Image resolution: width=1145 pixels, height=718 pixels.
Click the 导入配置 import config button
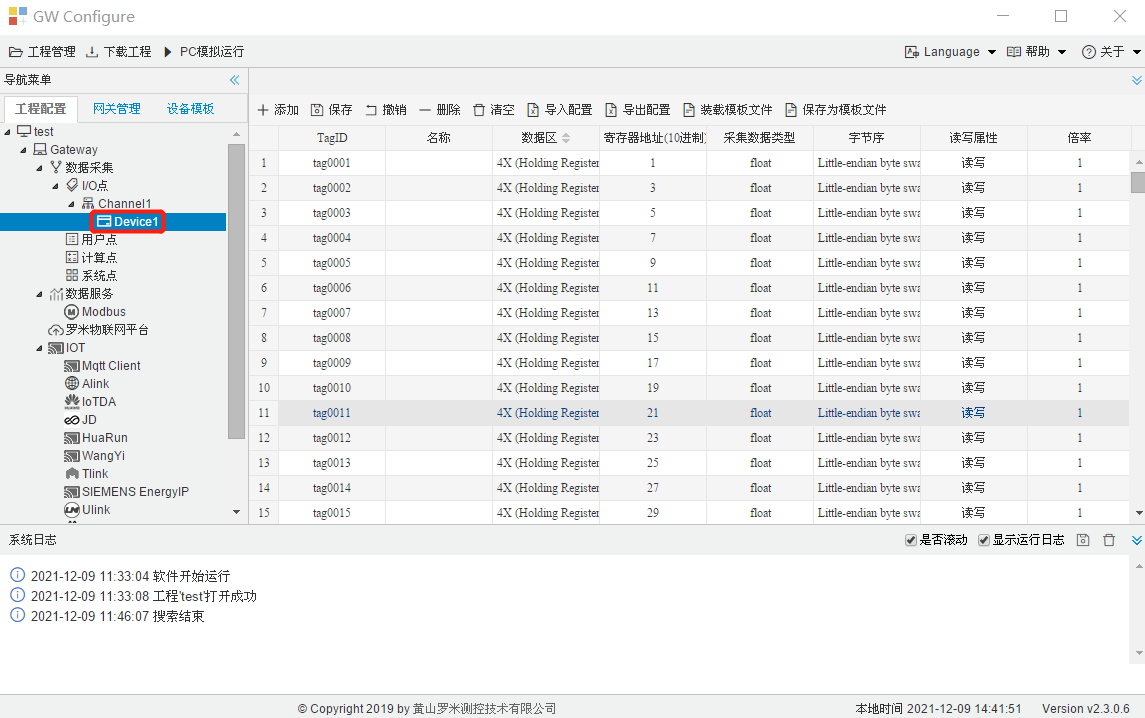coord(560,110)
